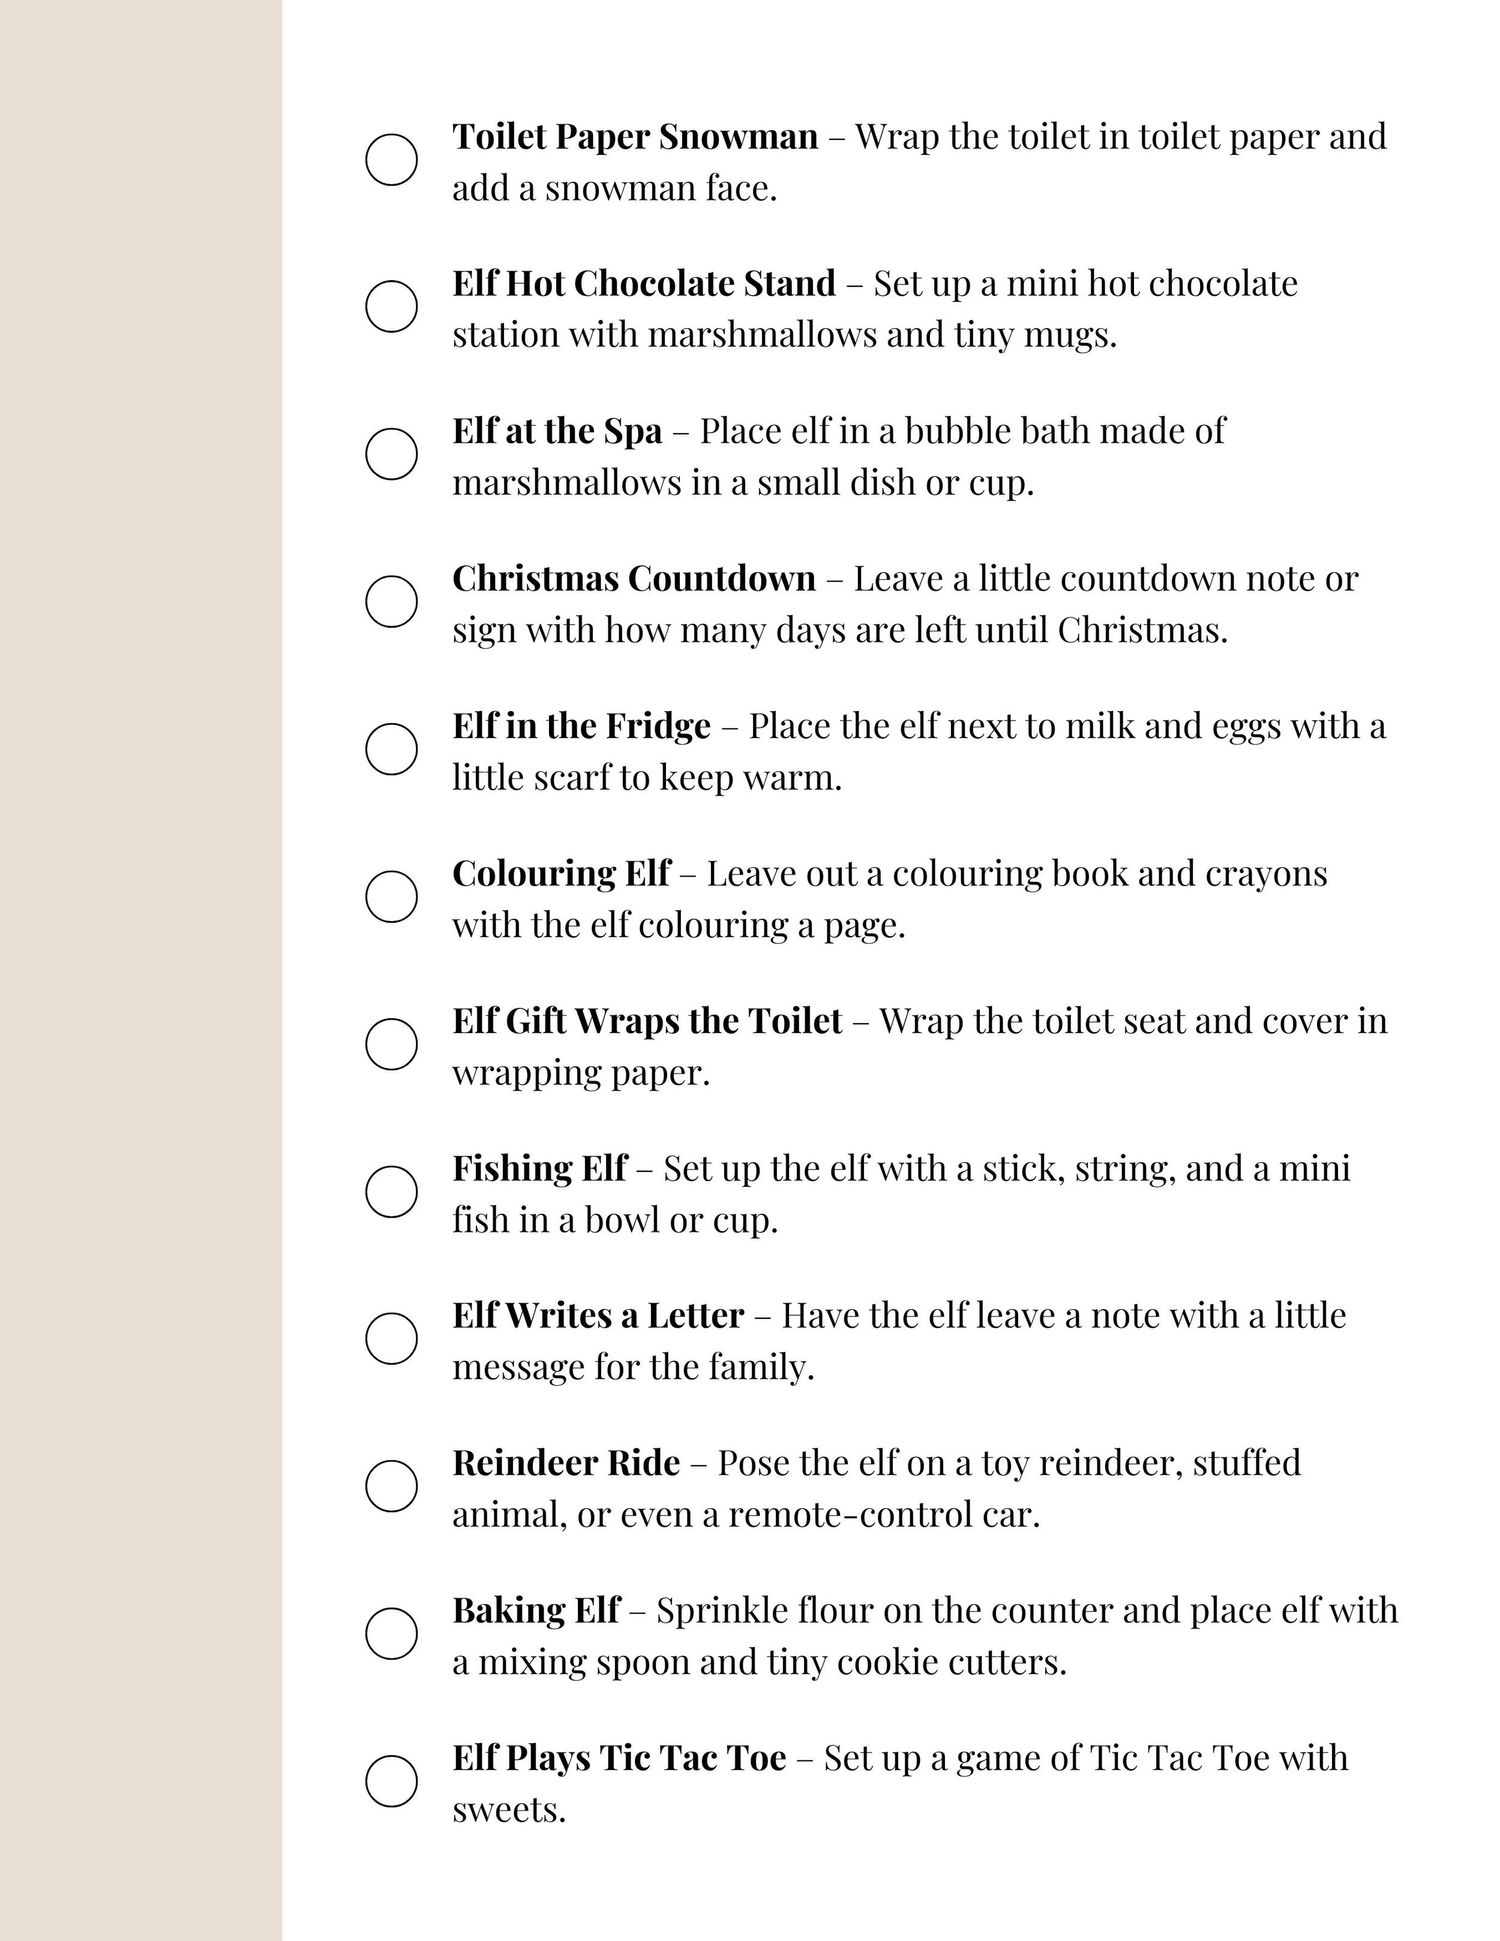Mark the Colouring Elf checkbox circle
Viewport: 1500px width, 1941px height.
tap(391, 897)
